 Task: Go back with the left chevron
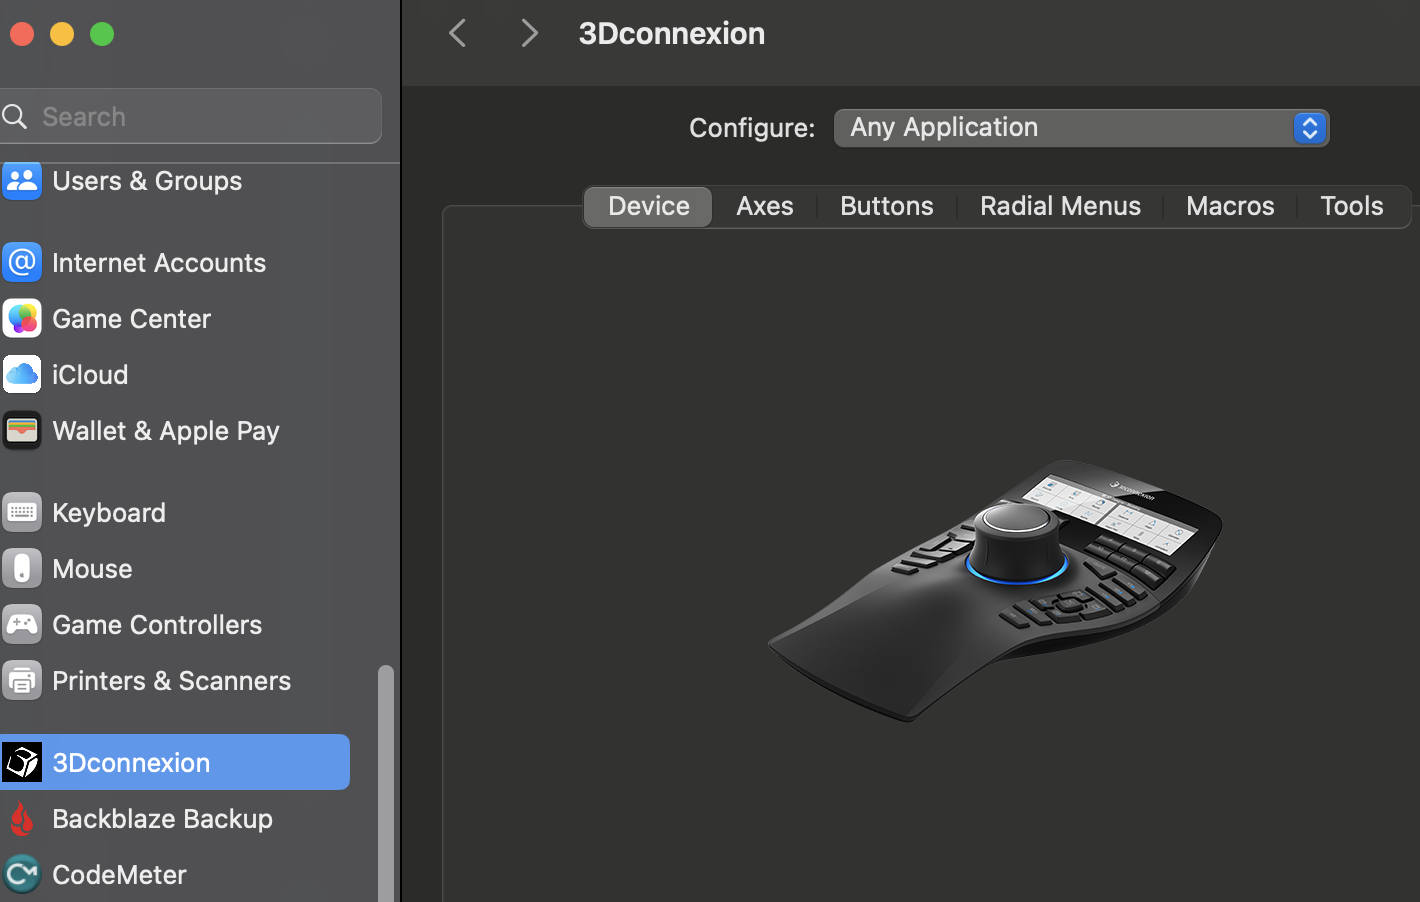458,33
